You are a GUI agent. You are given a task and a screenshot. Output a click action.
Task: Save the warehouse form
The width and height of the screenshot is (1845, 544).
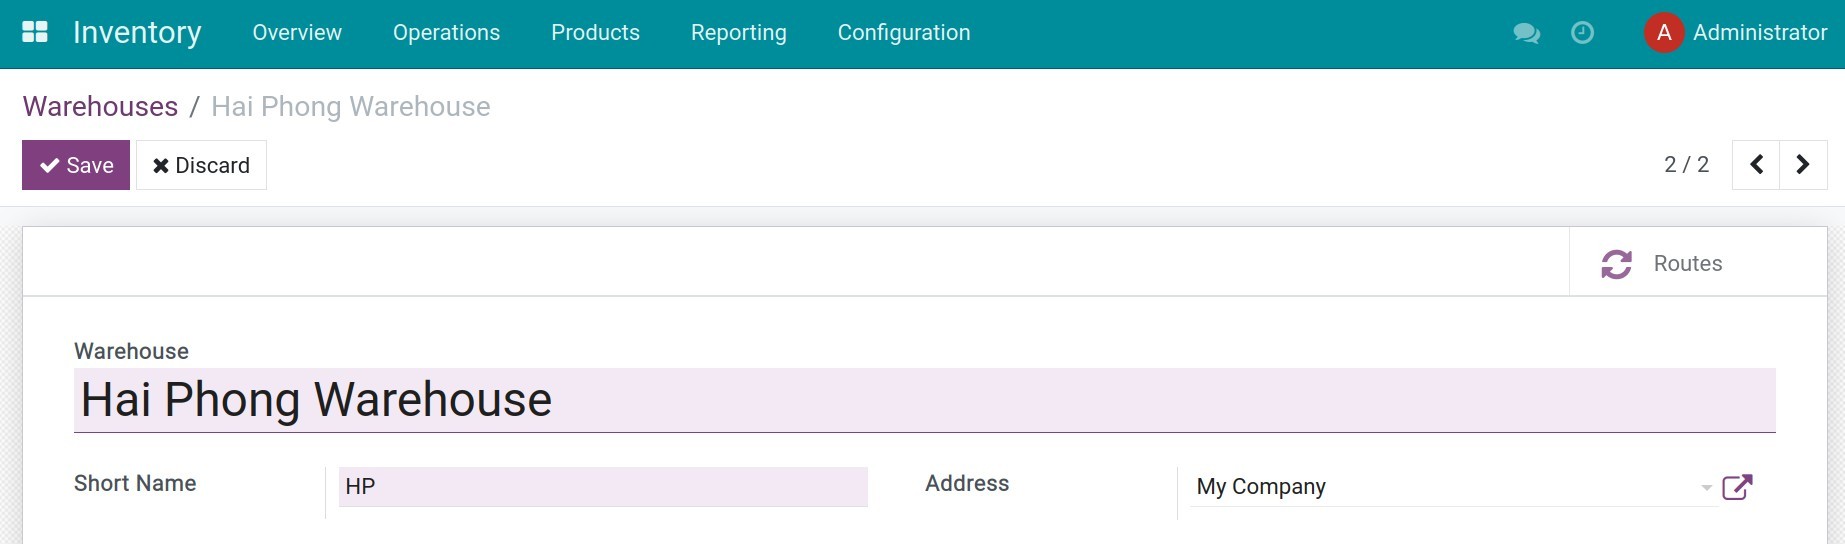click(76, 165)
